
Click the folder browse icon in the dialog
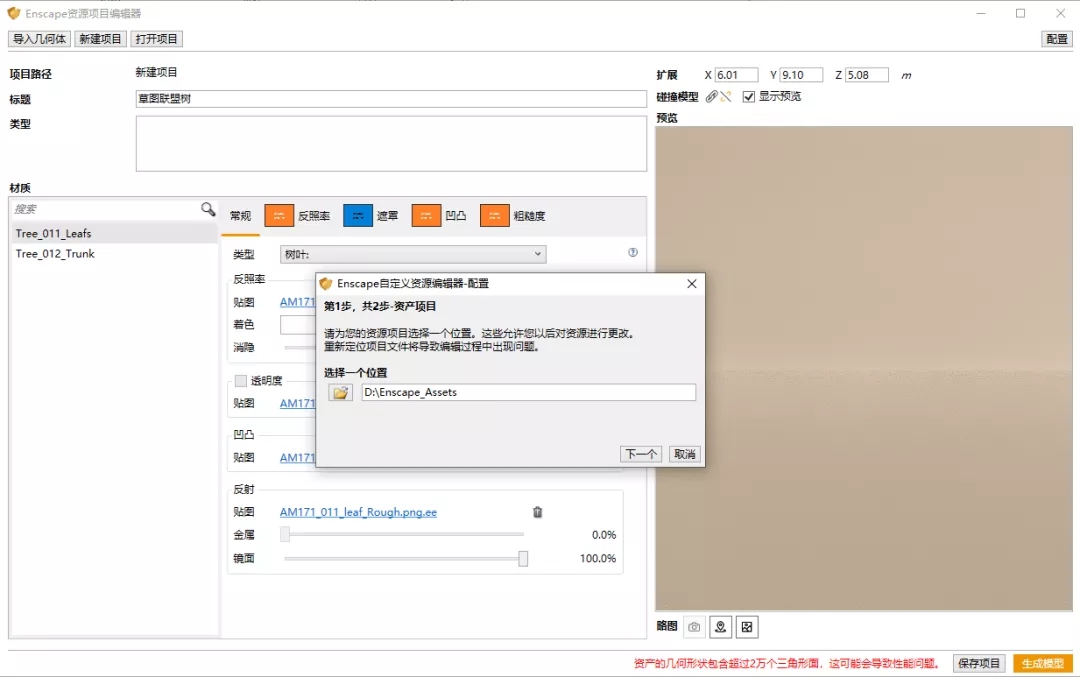click(x=341, y=393)
